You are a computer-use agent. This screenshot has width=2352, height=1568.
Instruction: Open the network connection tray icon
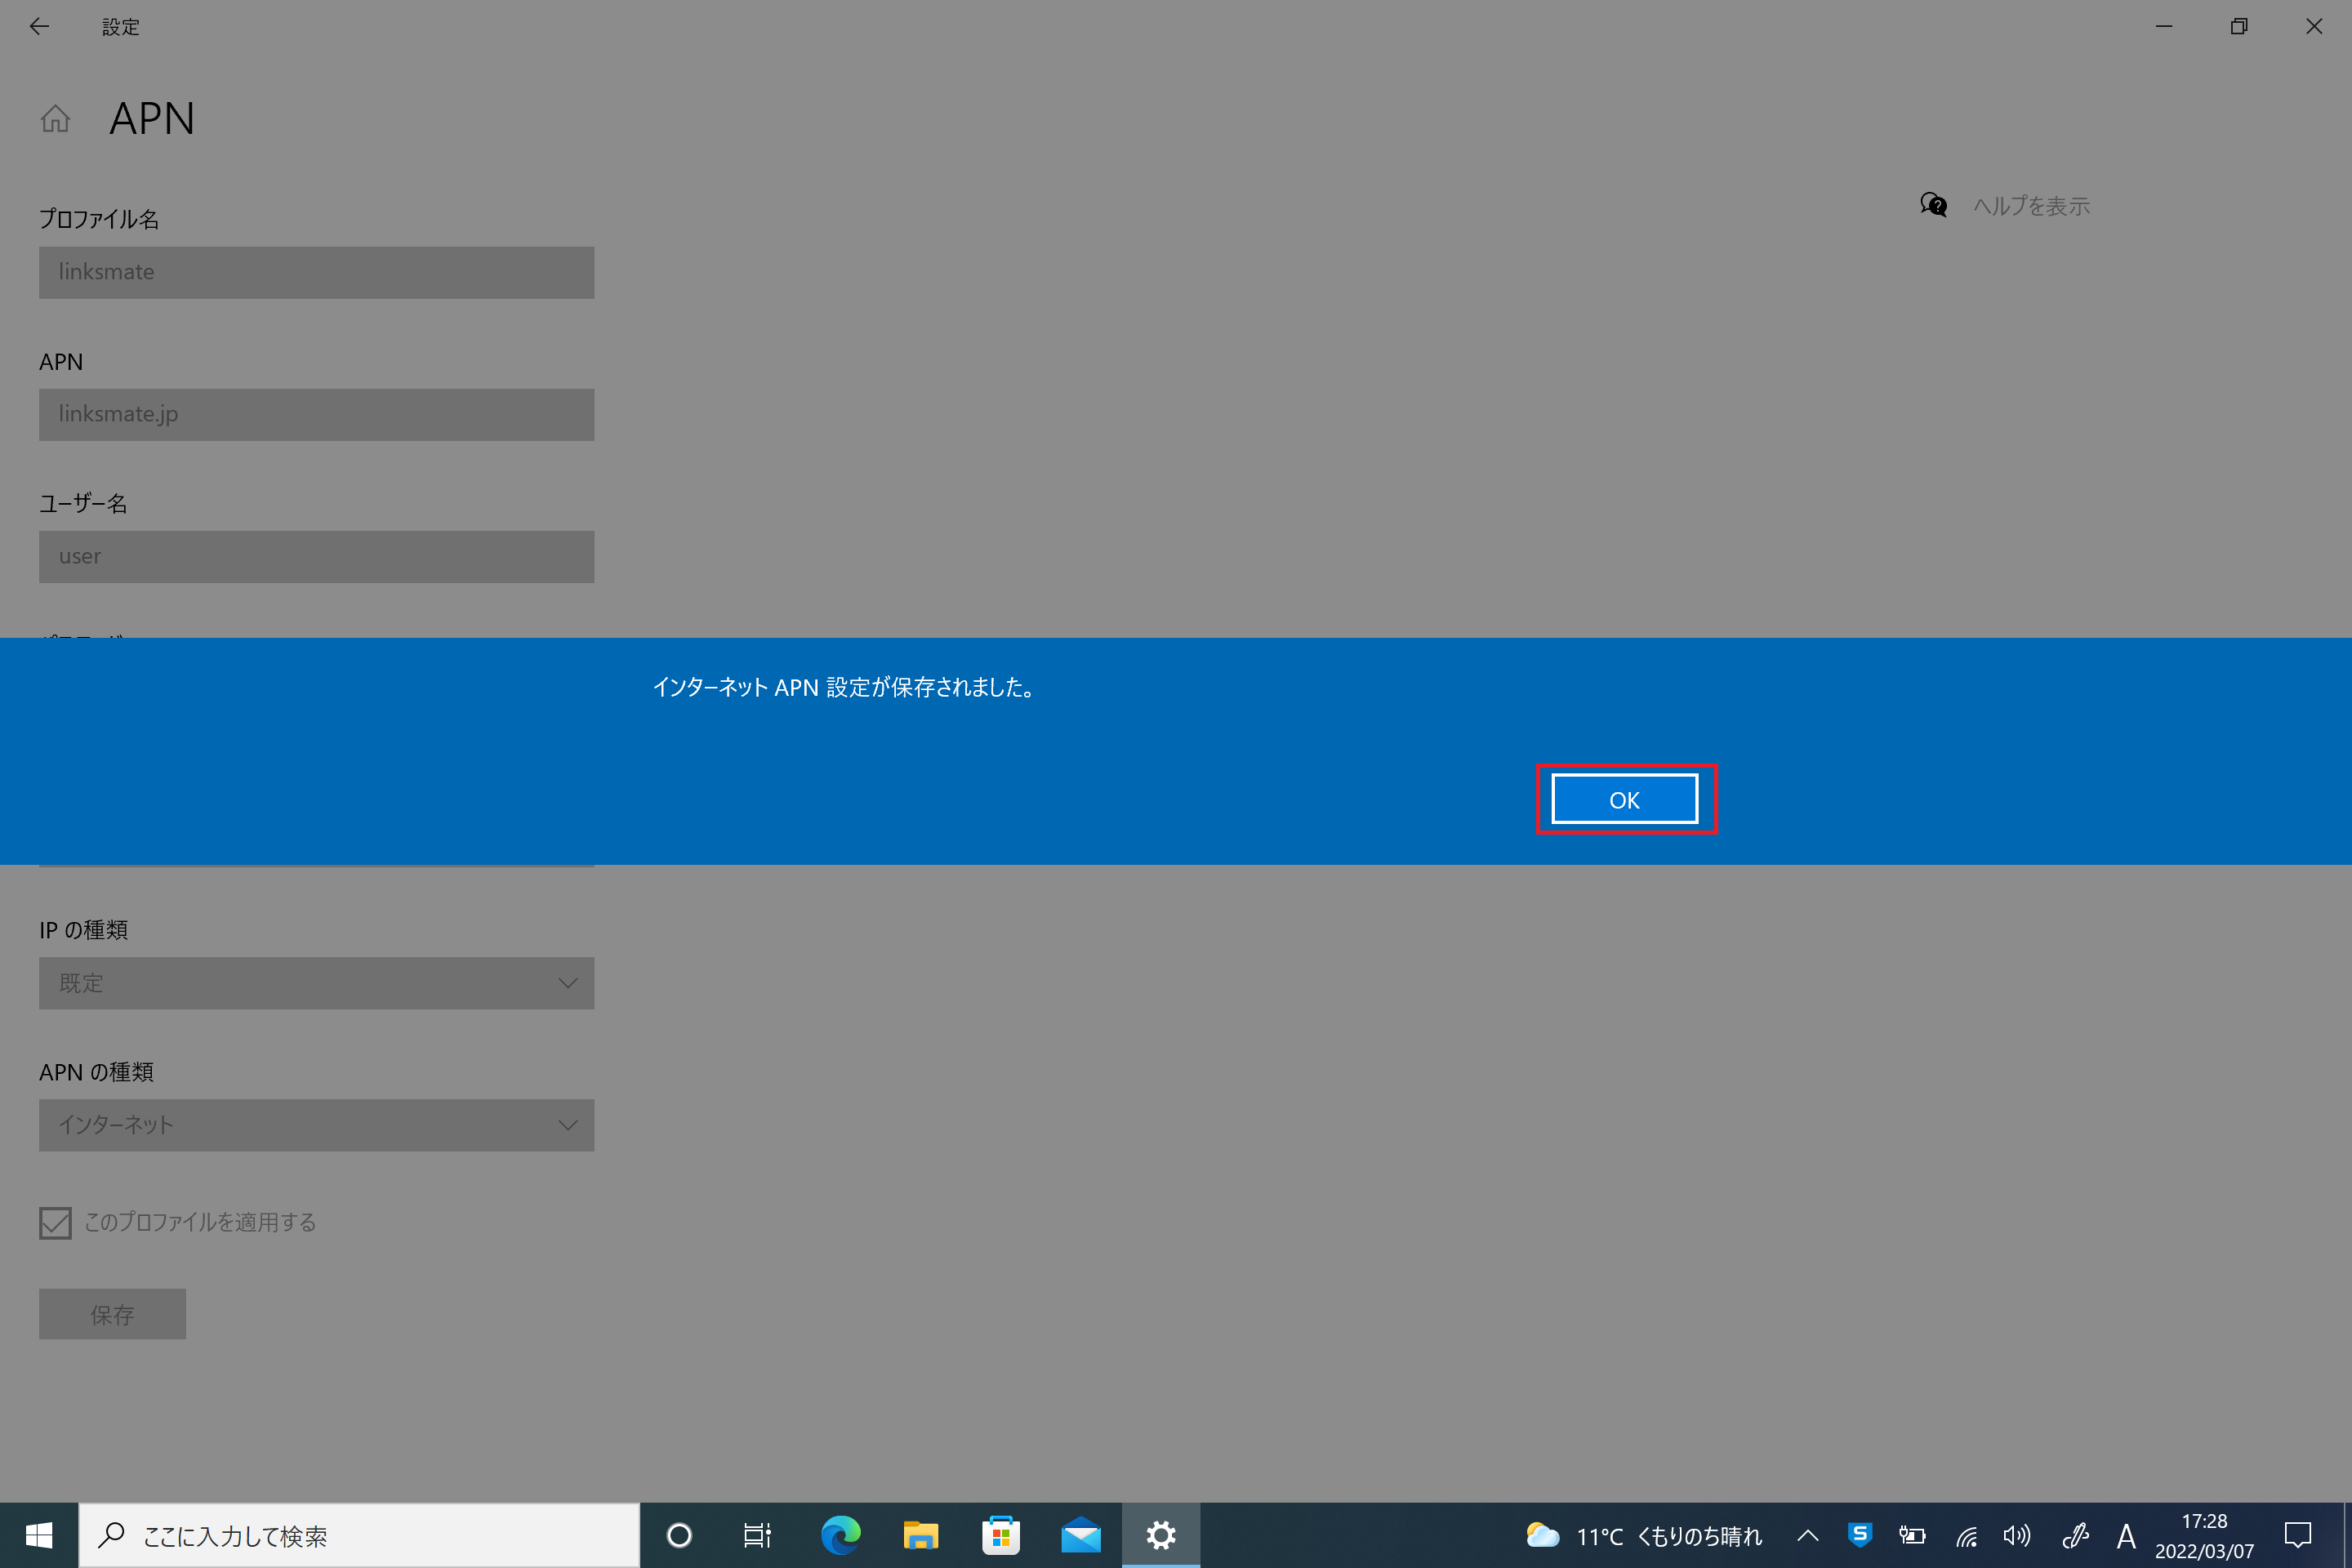pos(1966,1535)
